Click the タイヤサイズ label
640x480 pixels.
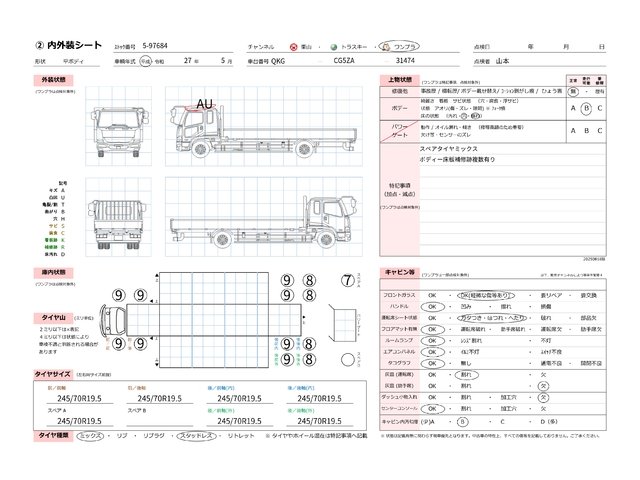click(x=52, y=374)
